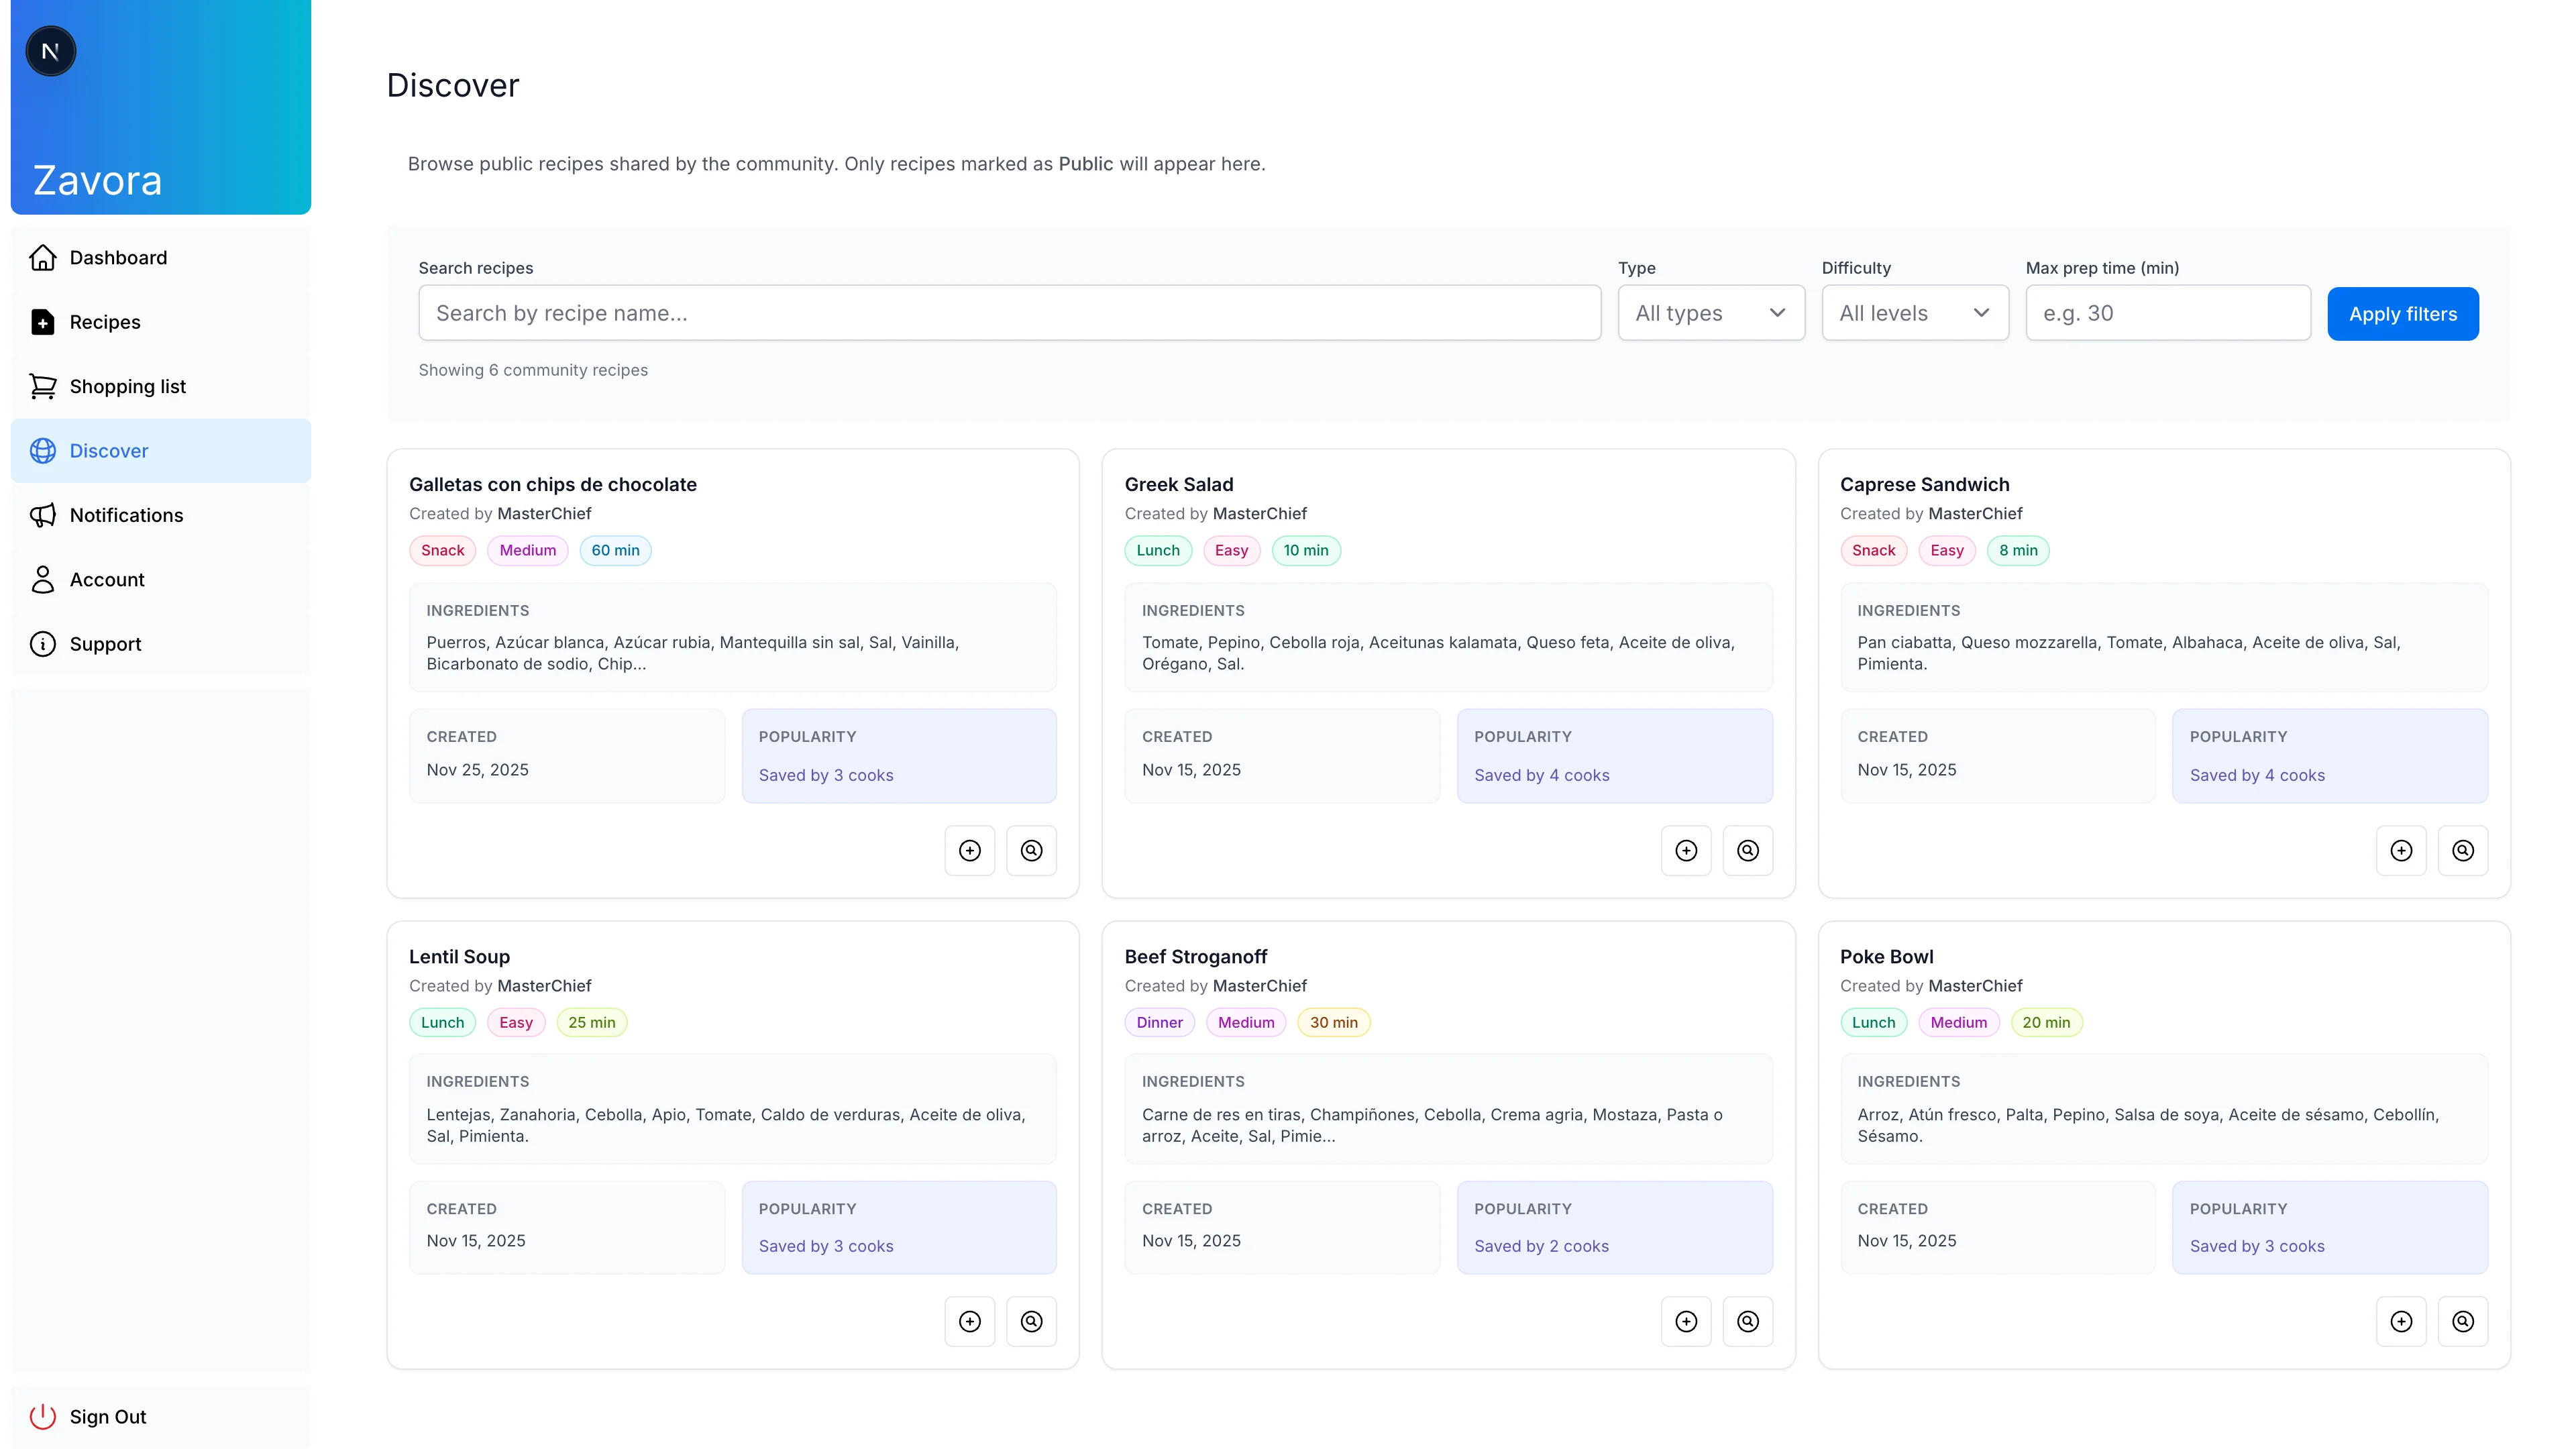Switch to the Discover section in sidebar

pos(109,450)
